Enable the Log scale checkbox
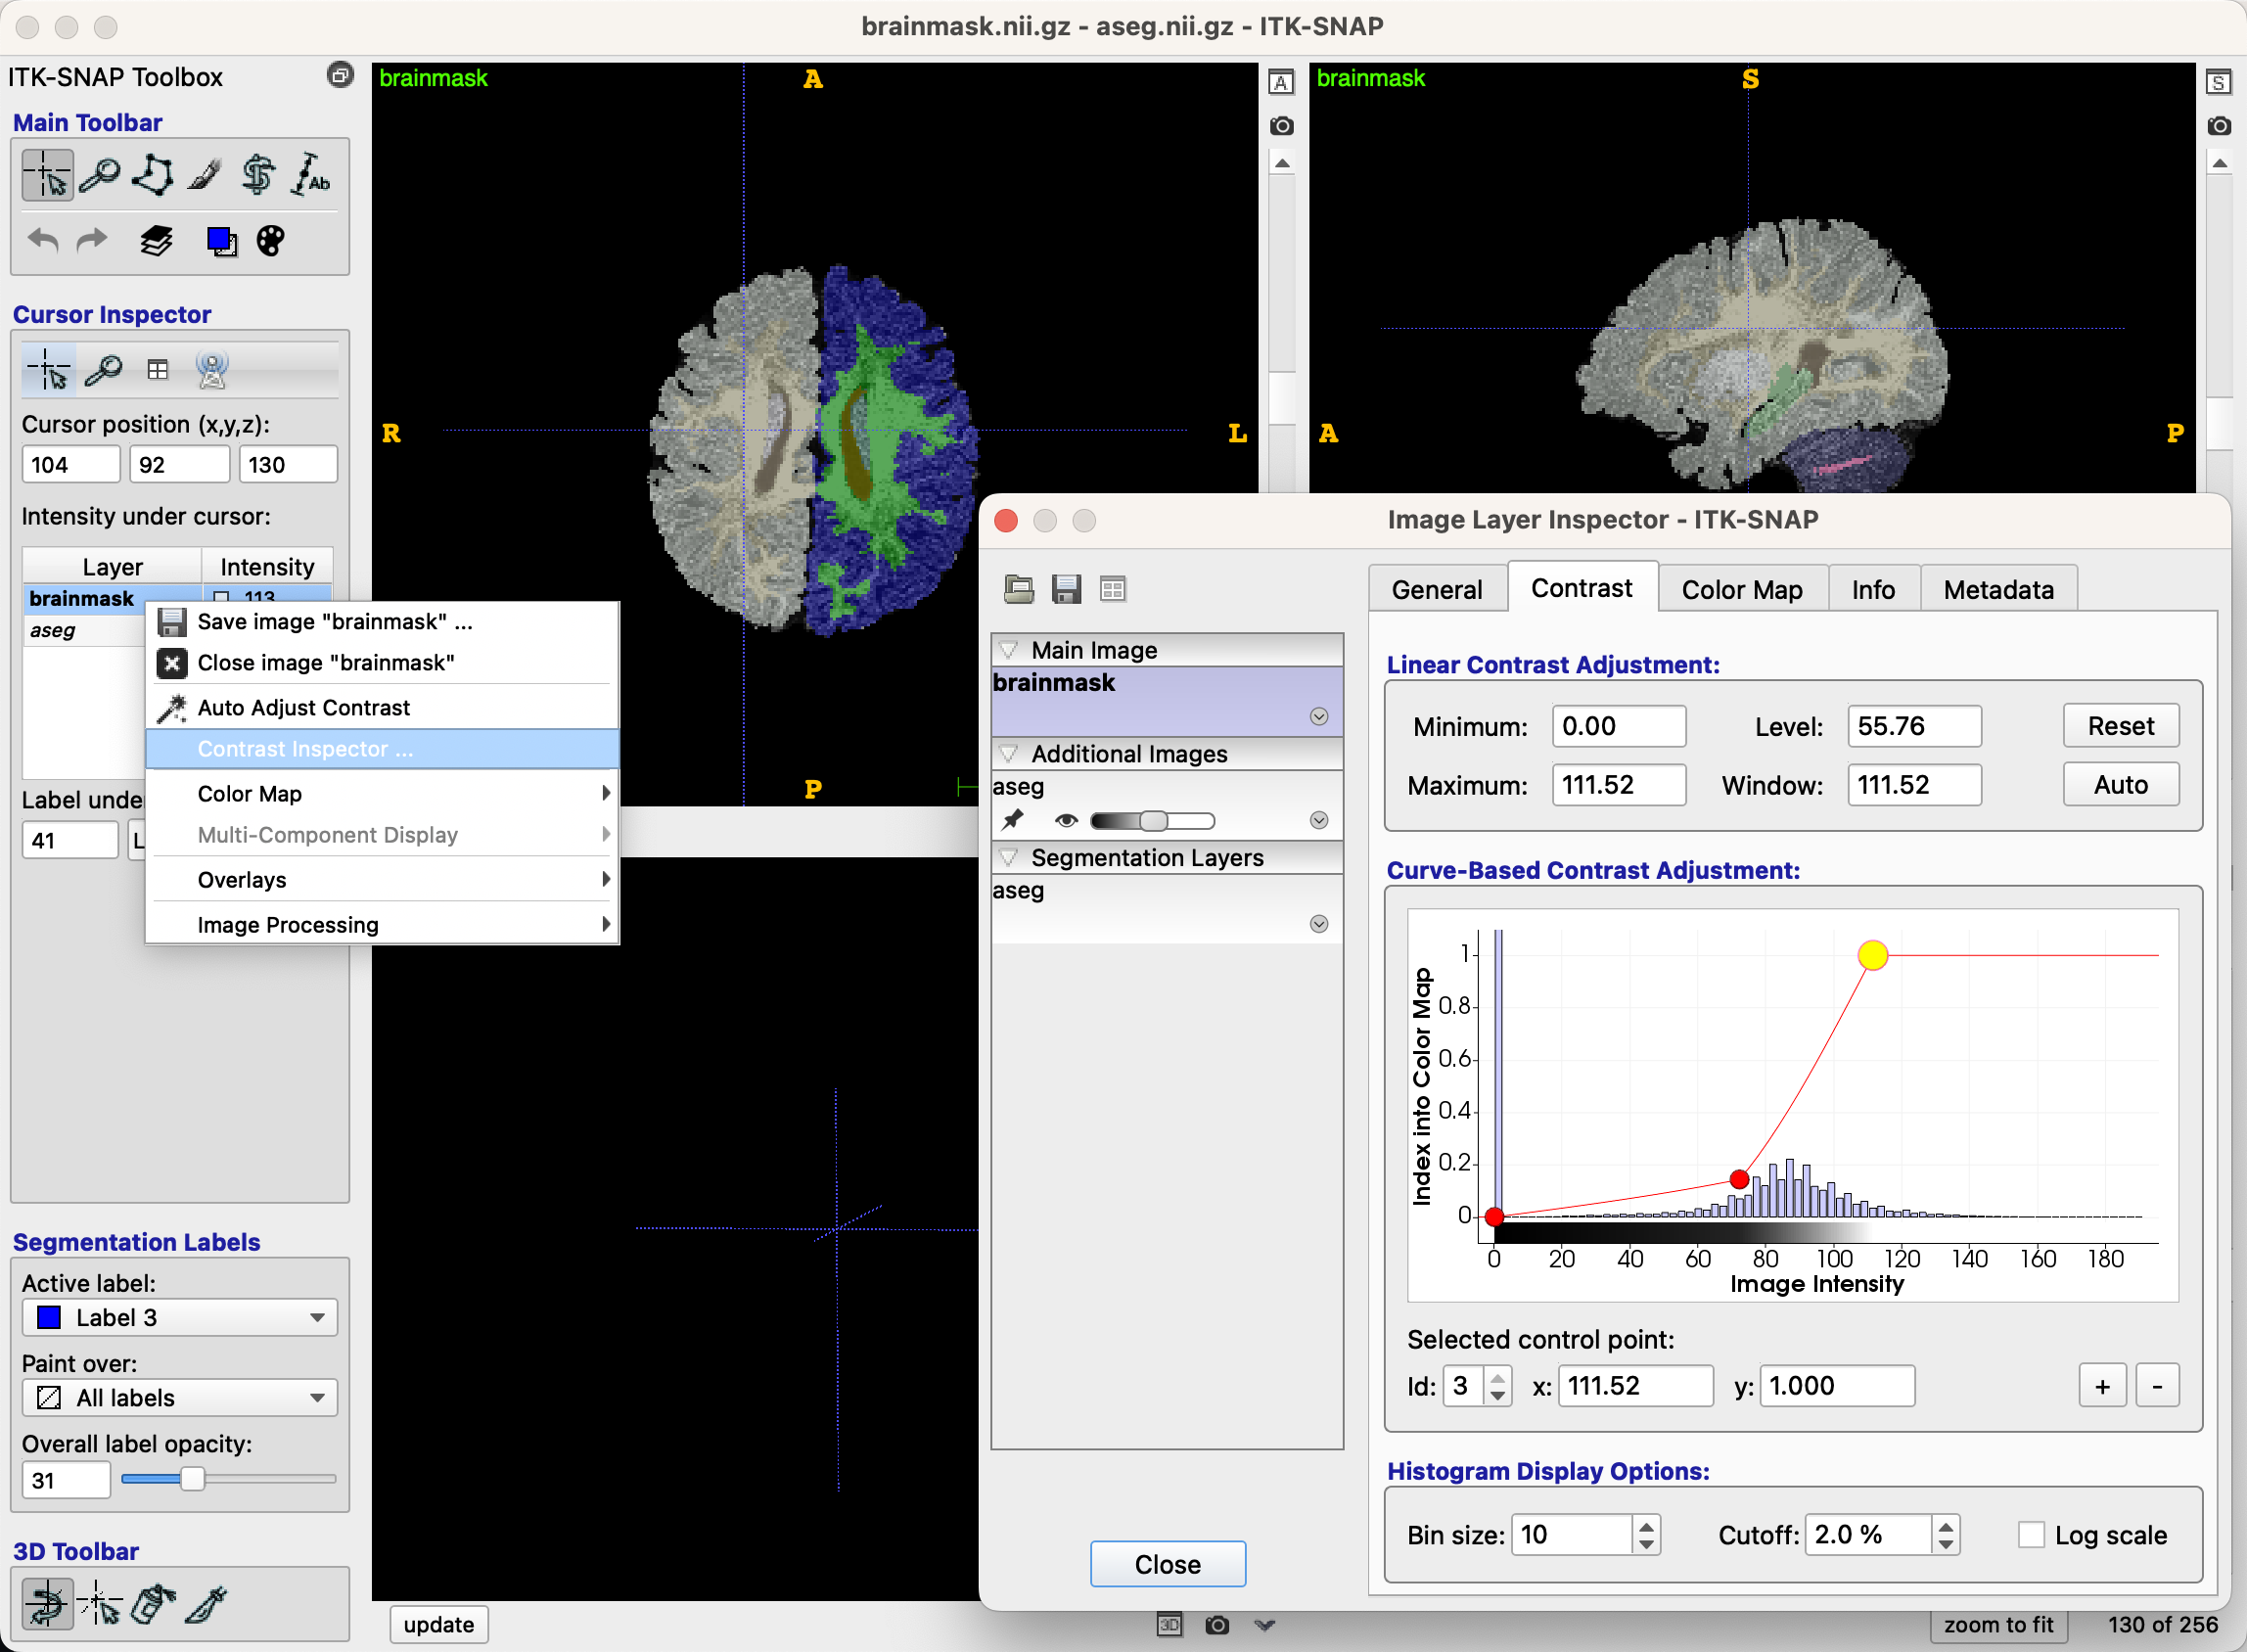This screenshot has width=2247, height=1652. pos(2031,1534)
